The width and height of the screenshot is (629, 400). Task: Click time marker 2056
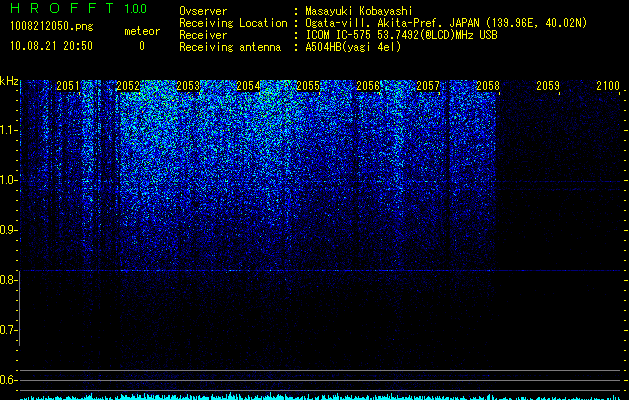click(368, 86)
